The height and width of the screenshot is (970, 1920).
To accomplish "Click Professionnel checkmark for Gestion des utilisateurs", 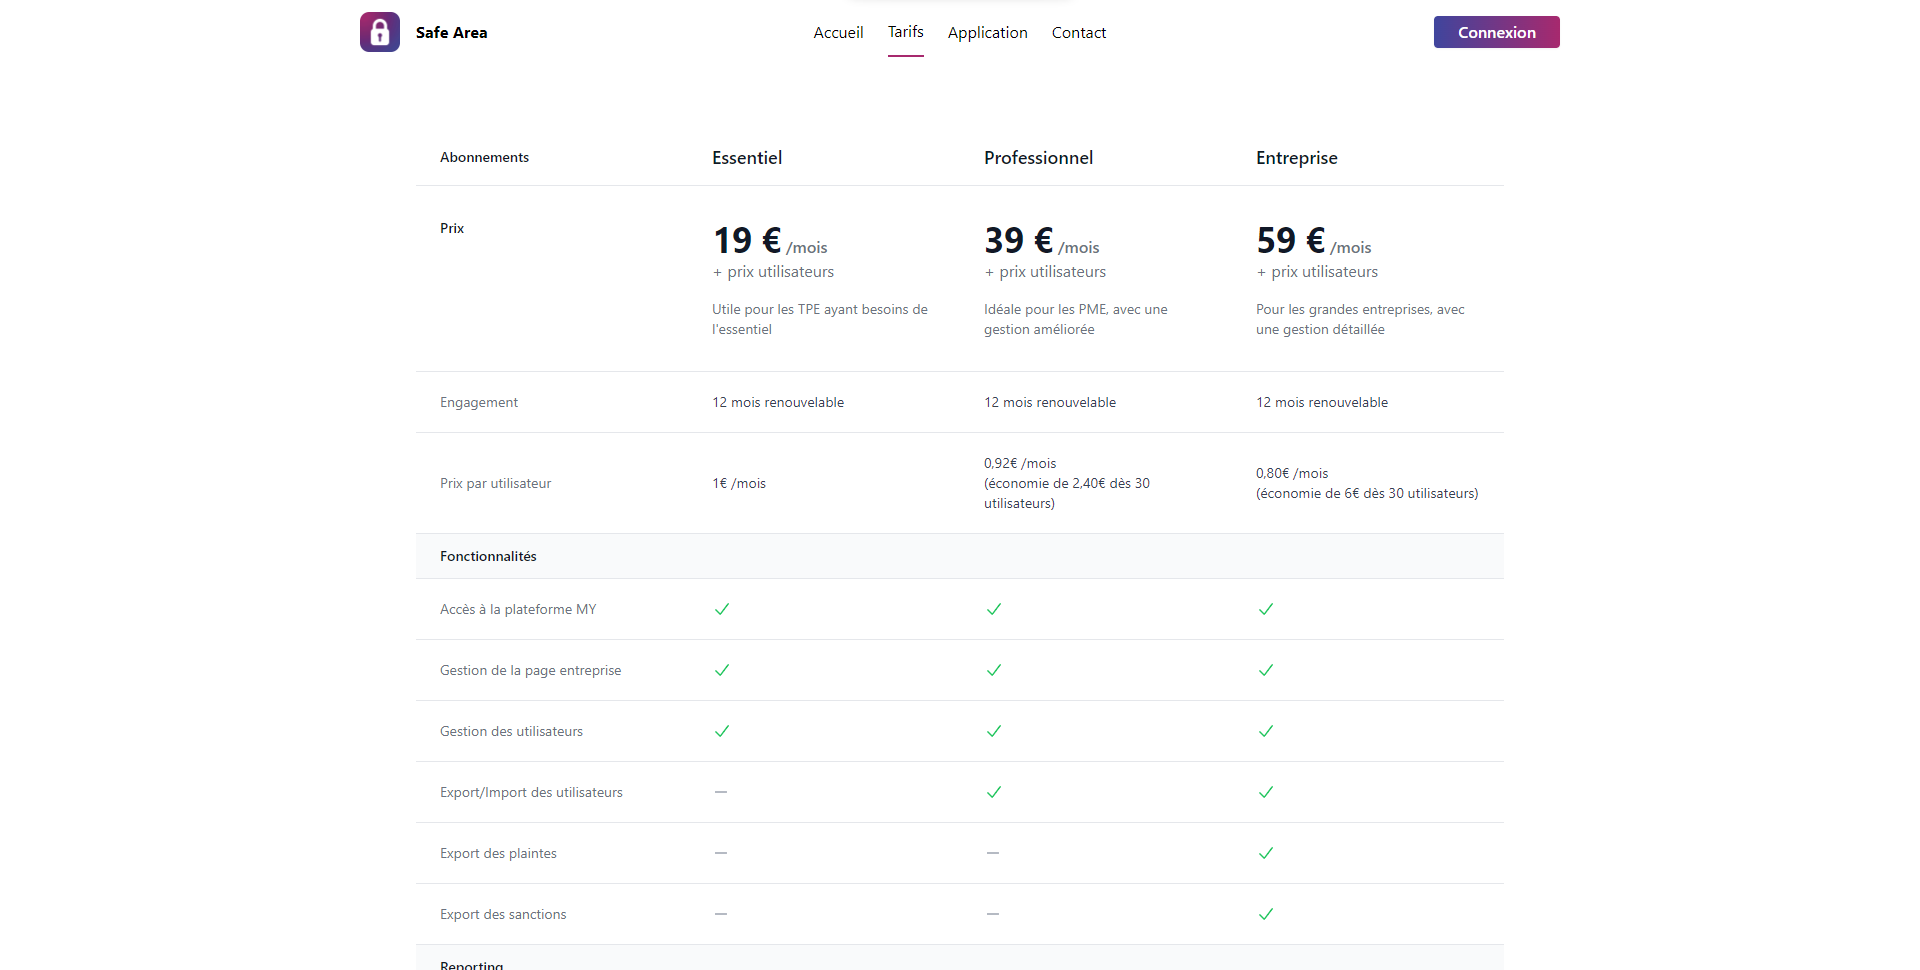I will 994,731.
